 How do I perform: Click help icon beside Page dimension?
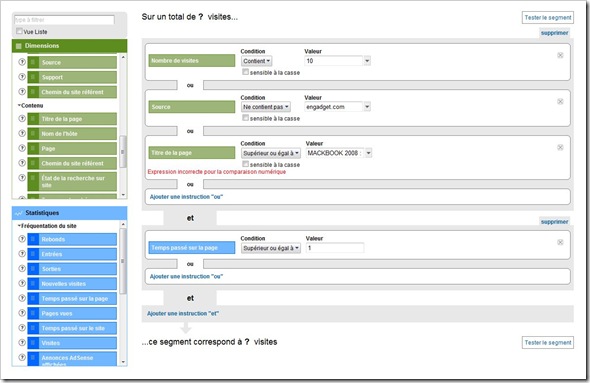click(x=22, y=148)
